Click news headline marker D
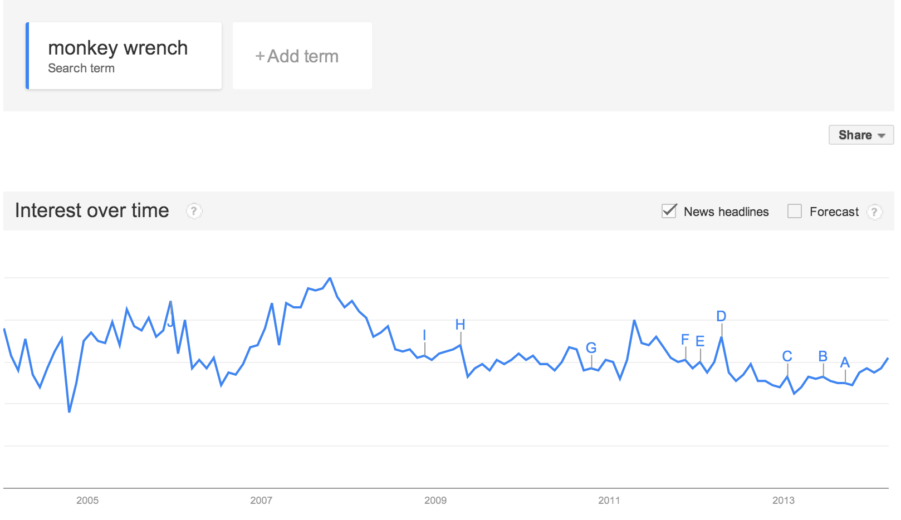 721,316
